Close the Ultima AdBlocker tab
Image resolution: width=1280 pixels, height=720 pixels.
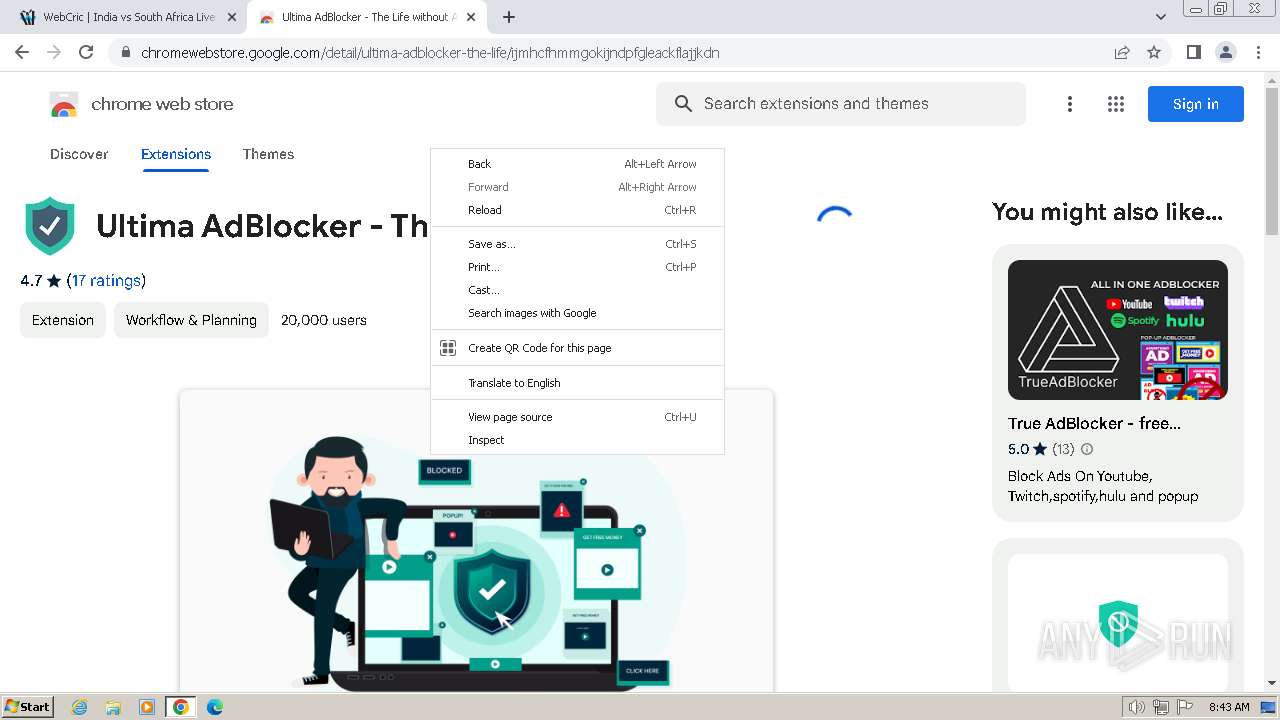471,17
